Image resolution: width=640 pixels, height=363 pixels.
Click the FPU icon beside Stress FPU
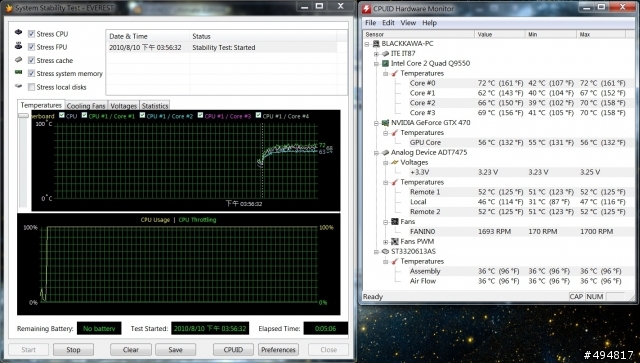coord(18,46)
